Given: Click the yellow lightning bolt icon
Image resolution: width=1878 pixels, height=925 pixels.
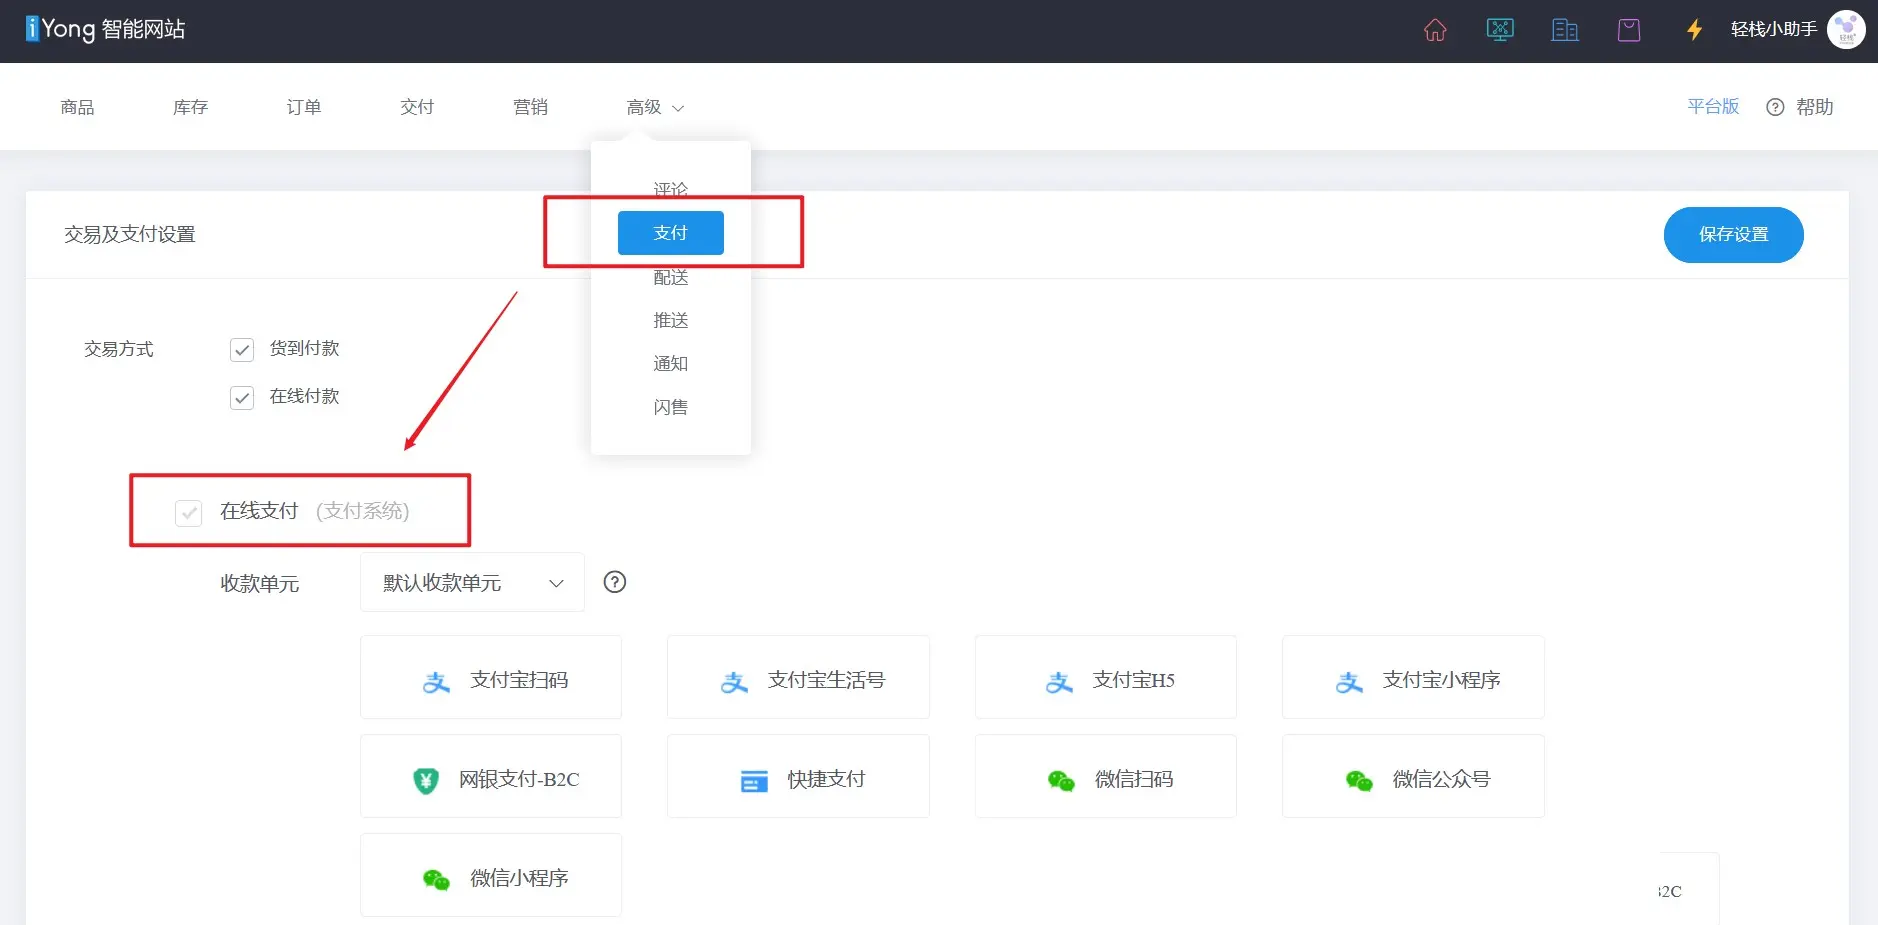Looking at the screenshot, I should click(x=1694, y=30).
